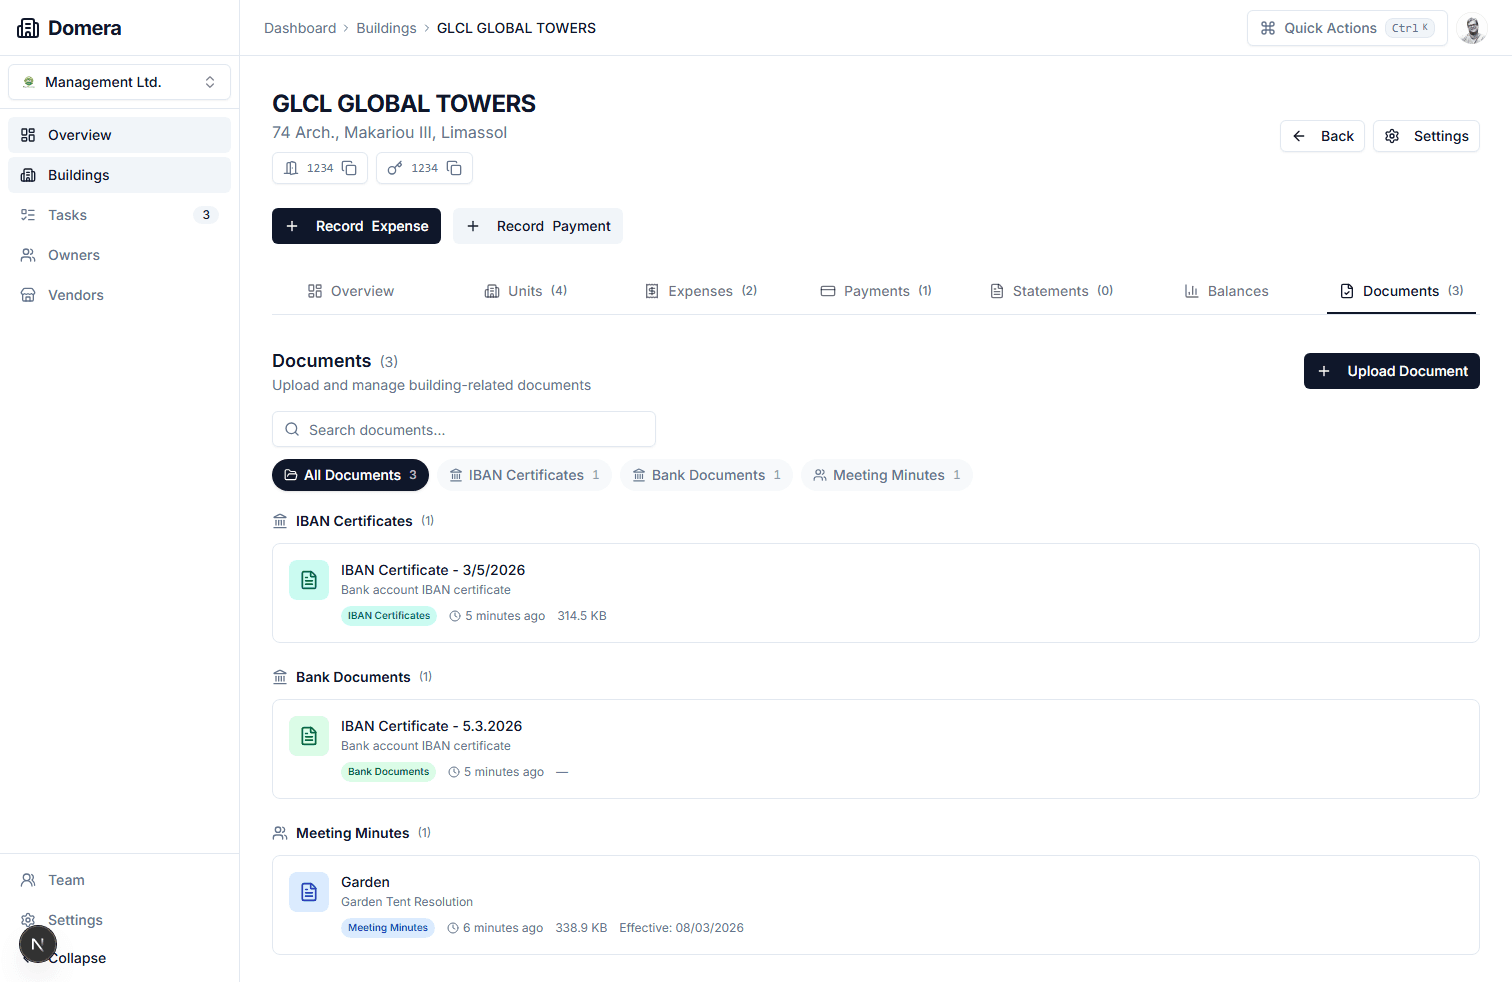Open Quick Actions command menu
This screenshot has width=1512, height=982.
(1346, 28)
